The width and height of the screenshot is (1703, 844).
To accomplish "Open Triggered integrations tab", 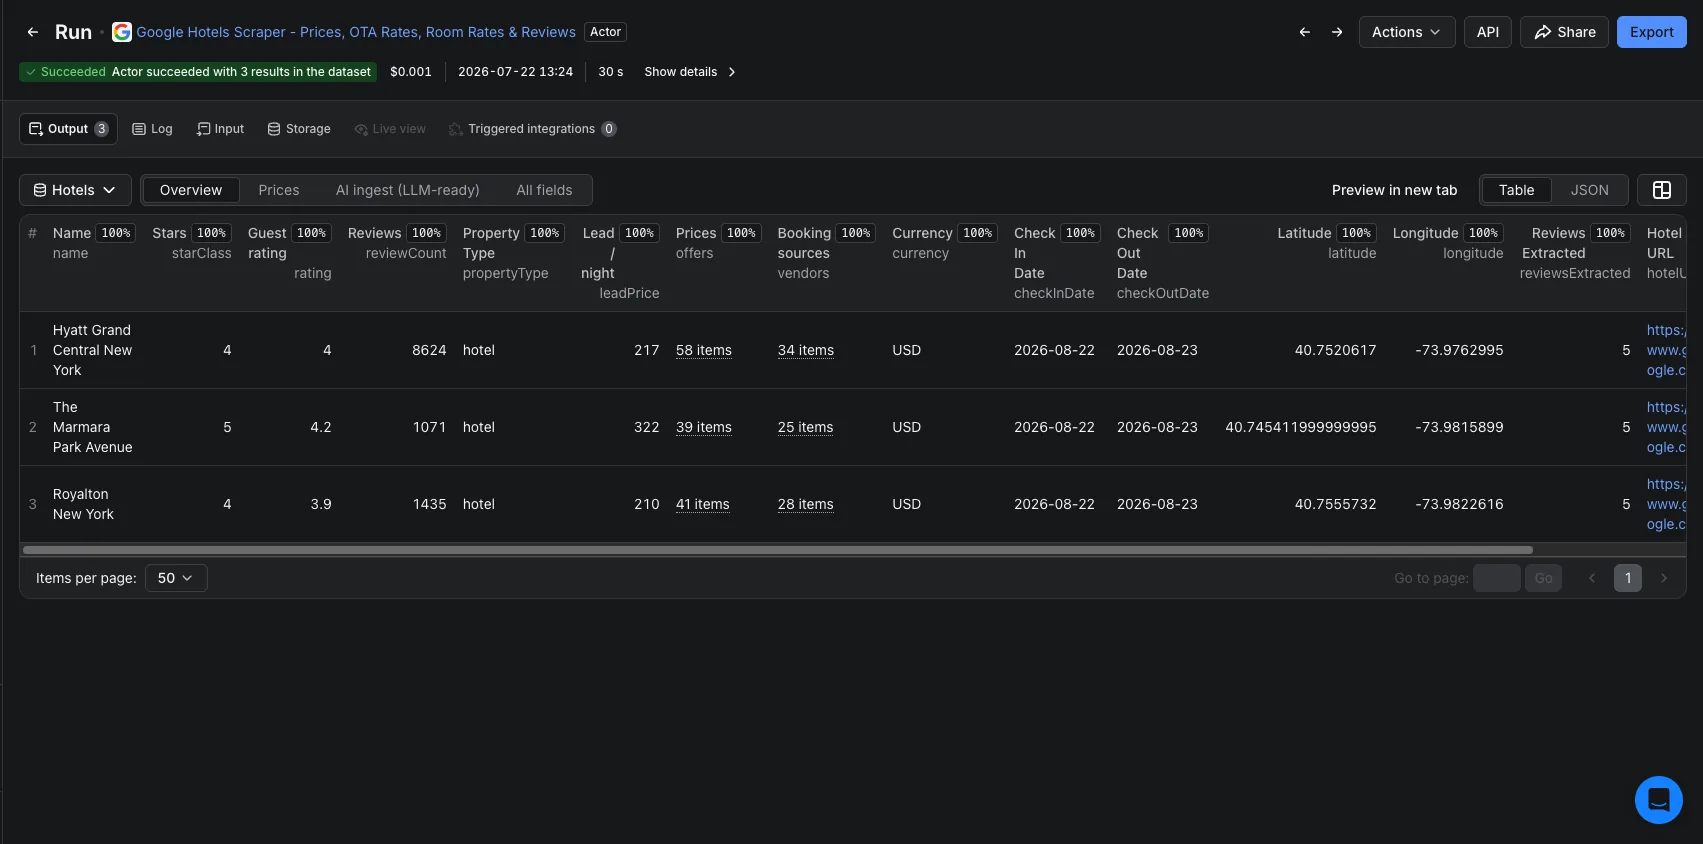I will pos(532,129).
